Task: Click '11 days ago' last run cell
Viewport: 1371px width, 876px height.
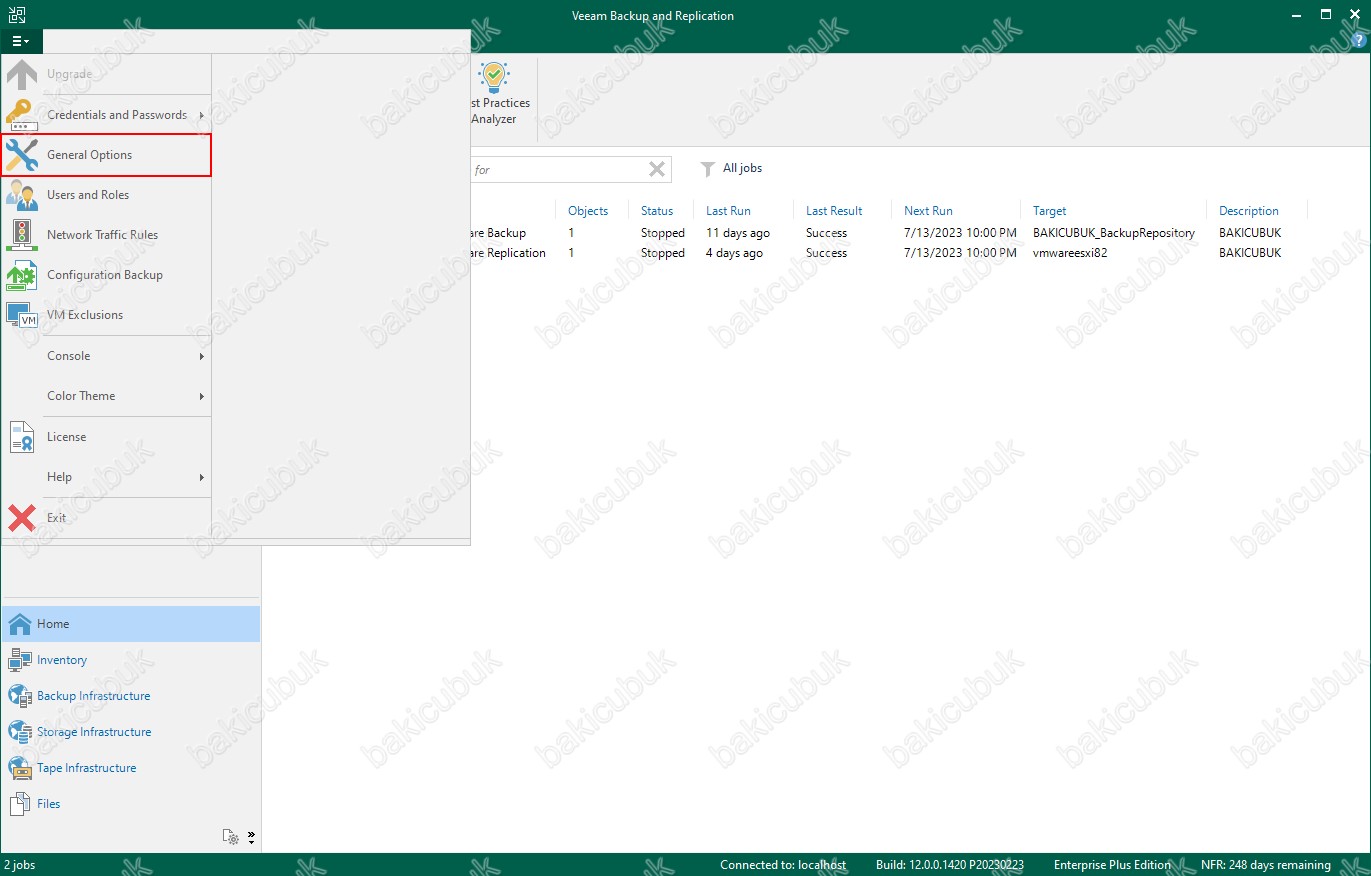Action: click(x=738, y=233)
